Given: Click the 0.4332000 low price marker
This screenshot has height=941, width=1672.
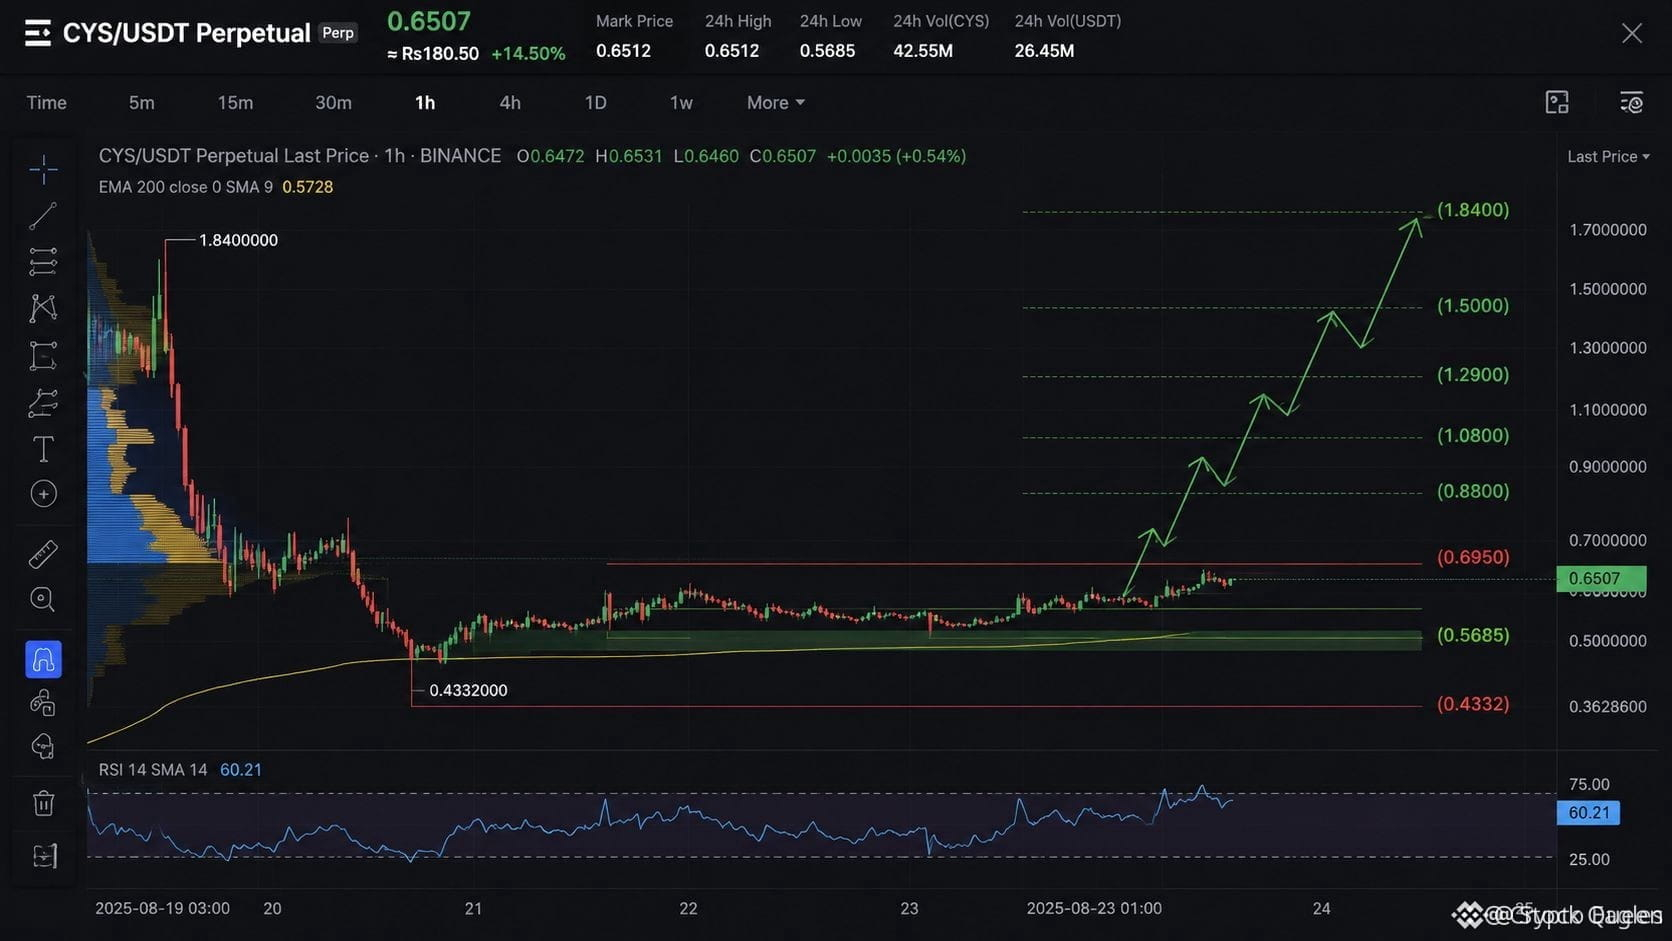Looking at the screenshot, I should (468, 690).
